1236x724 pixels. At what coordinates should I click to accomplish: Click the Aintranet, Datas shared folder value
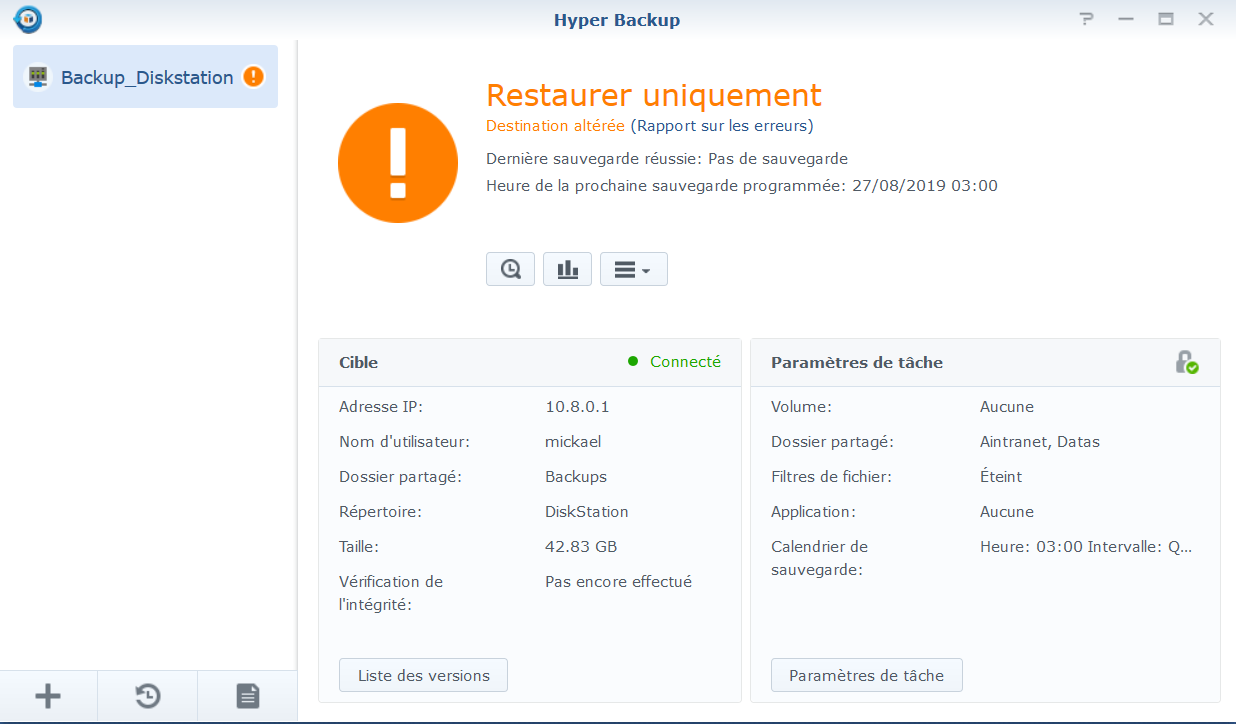point(1040,442)
